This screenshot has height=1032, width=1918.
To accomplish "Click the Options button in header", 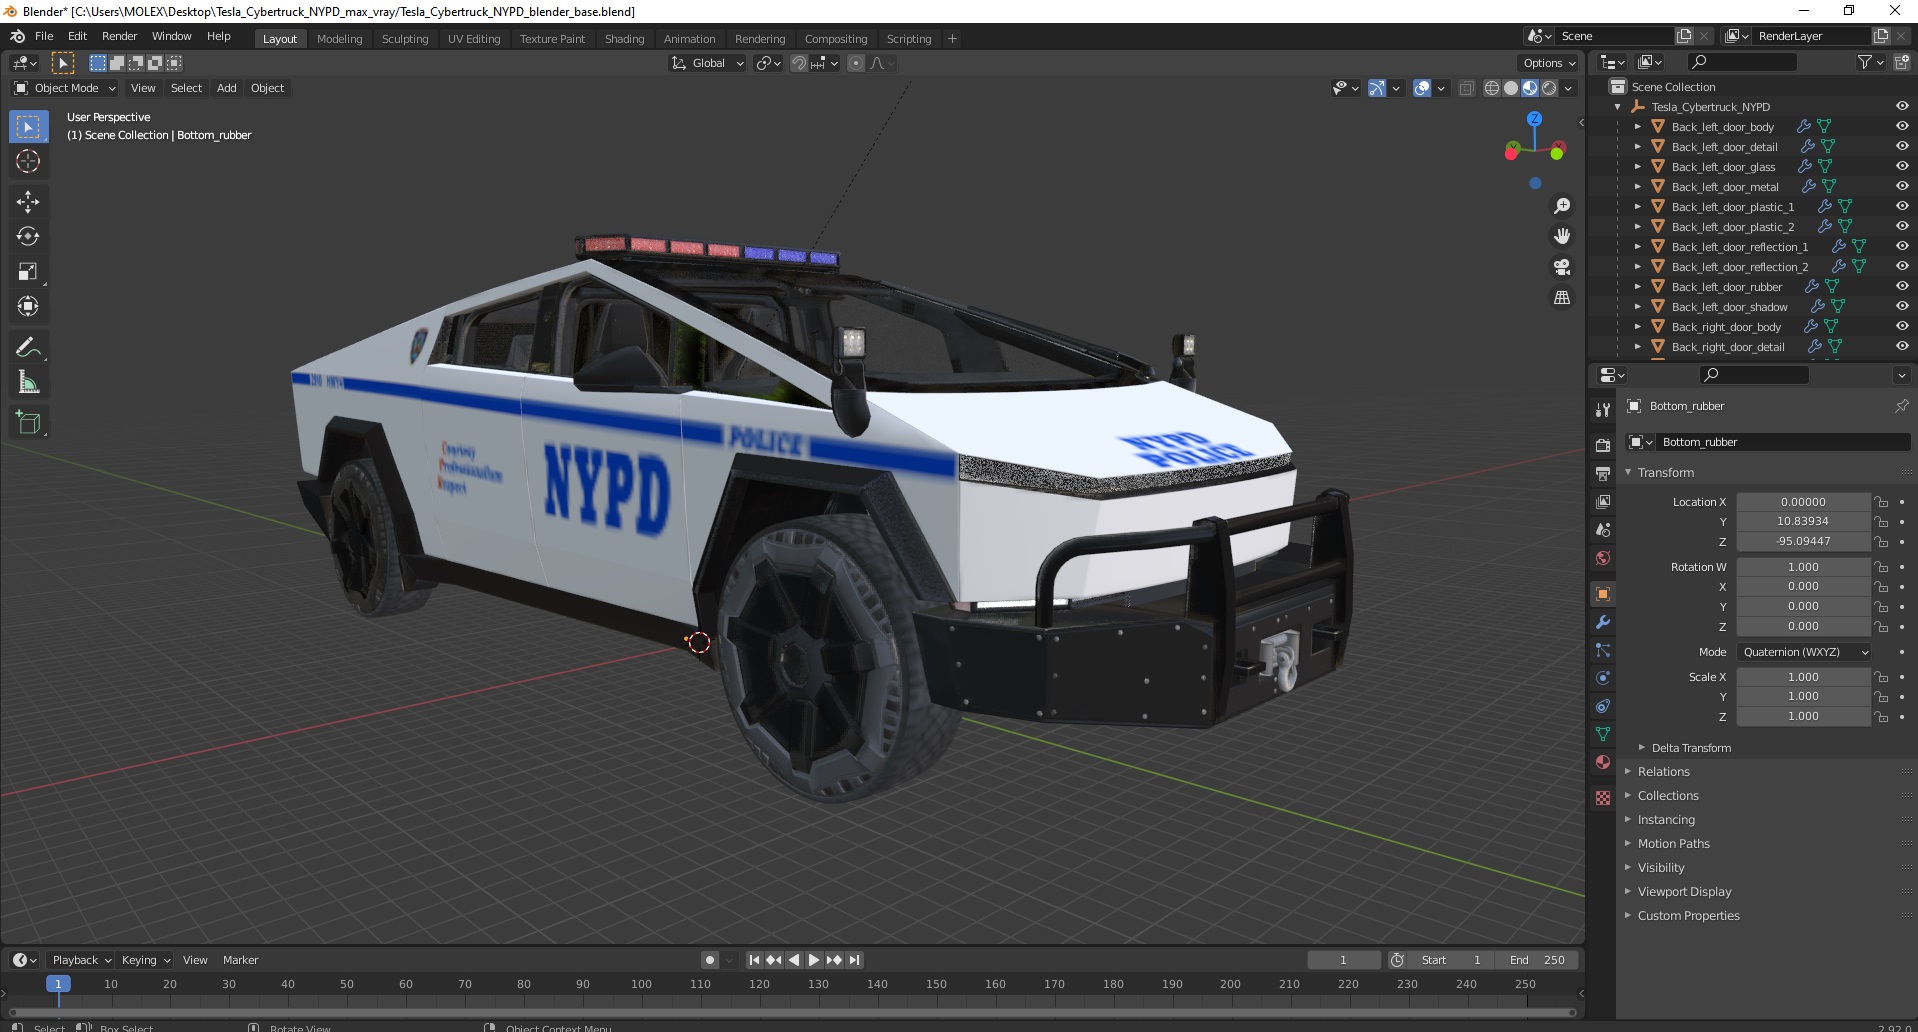I will tap(1548, 63).
